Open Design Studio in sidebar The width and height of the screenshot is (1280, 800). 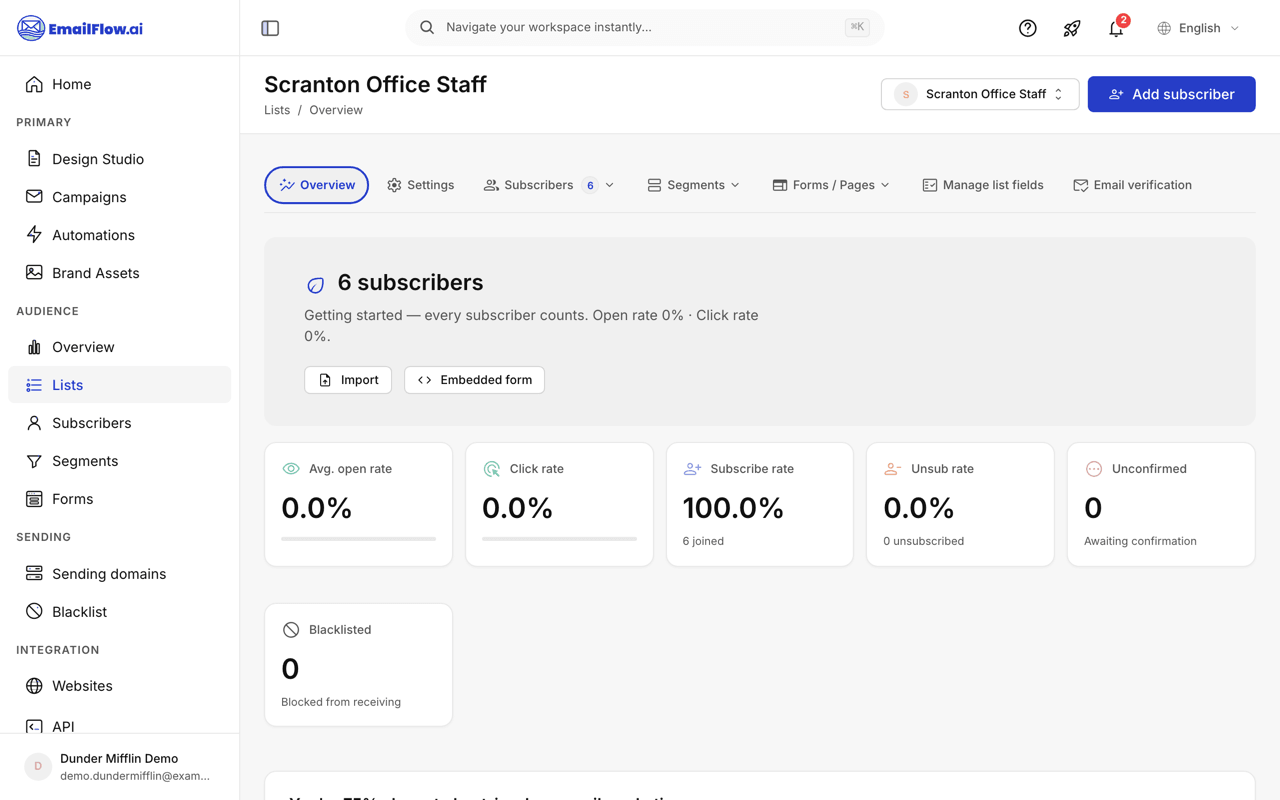[119, 159]
